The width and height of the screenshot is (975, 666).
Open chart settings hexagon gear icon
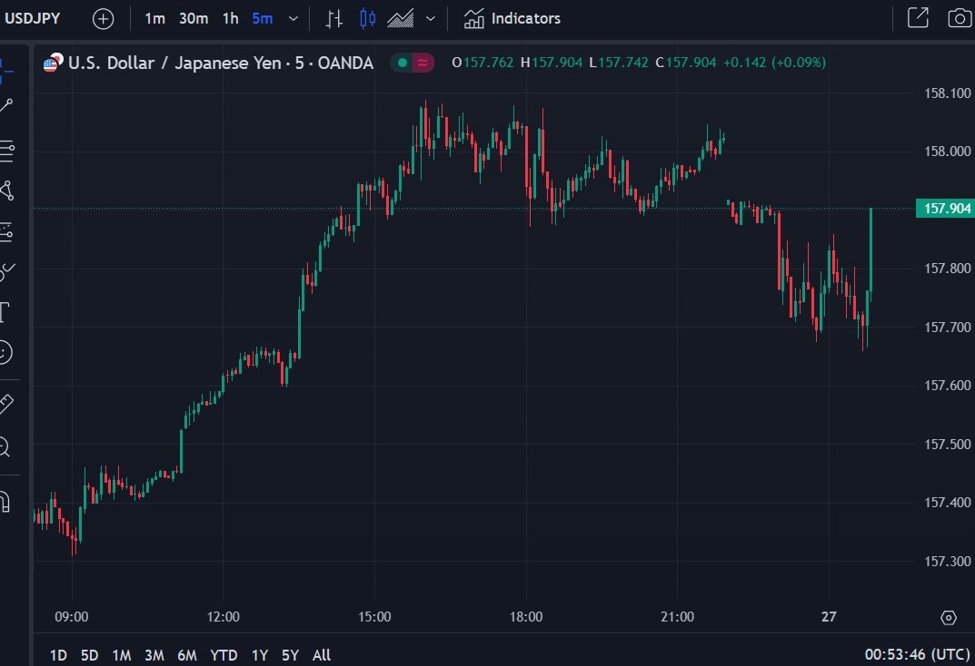coord(948,618)
